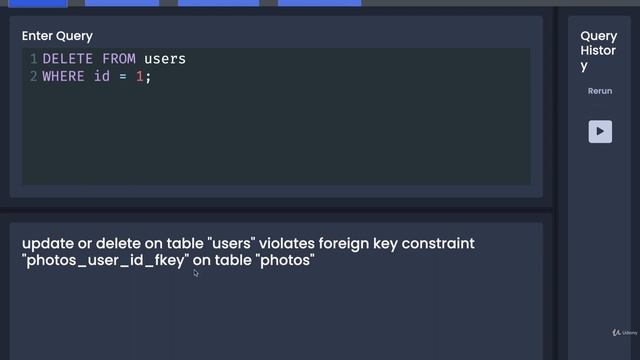Screen dimensions: 640x360
Task: Click line number 1 in editor gutter
Action: [x=33, y=59]
